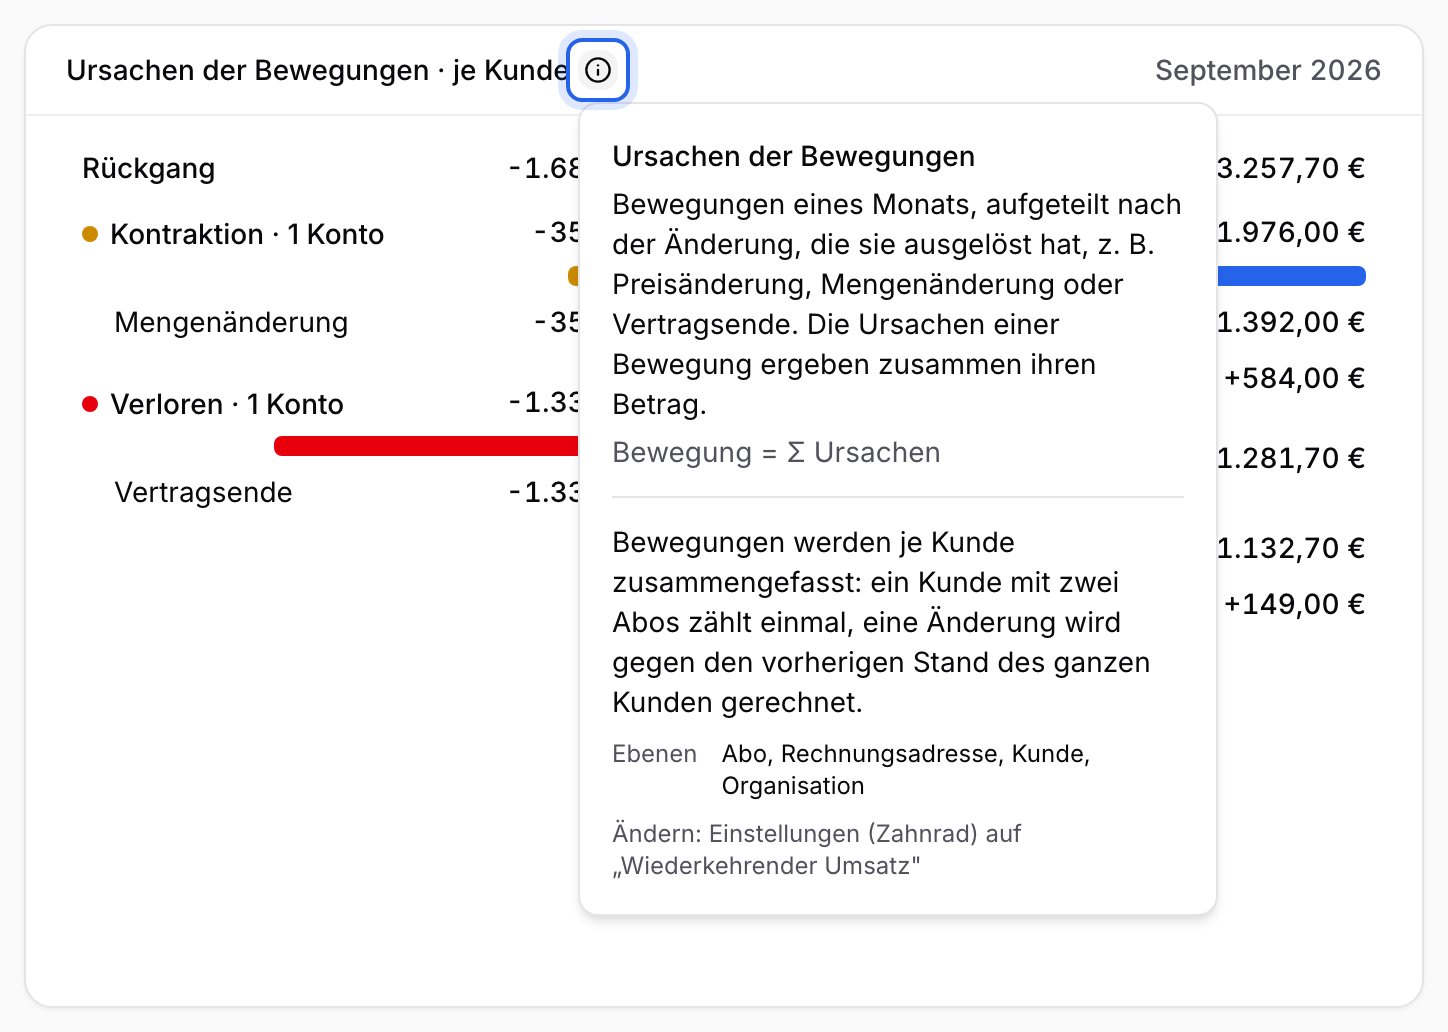Click the paragraph starting 'Bewegungen eines Monats'
Image resolution: width=1448 pixels, height=1032 pixels.
pyautogui.click(x=897, y=304)
